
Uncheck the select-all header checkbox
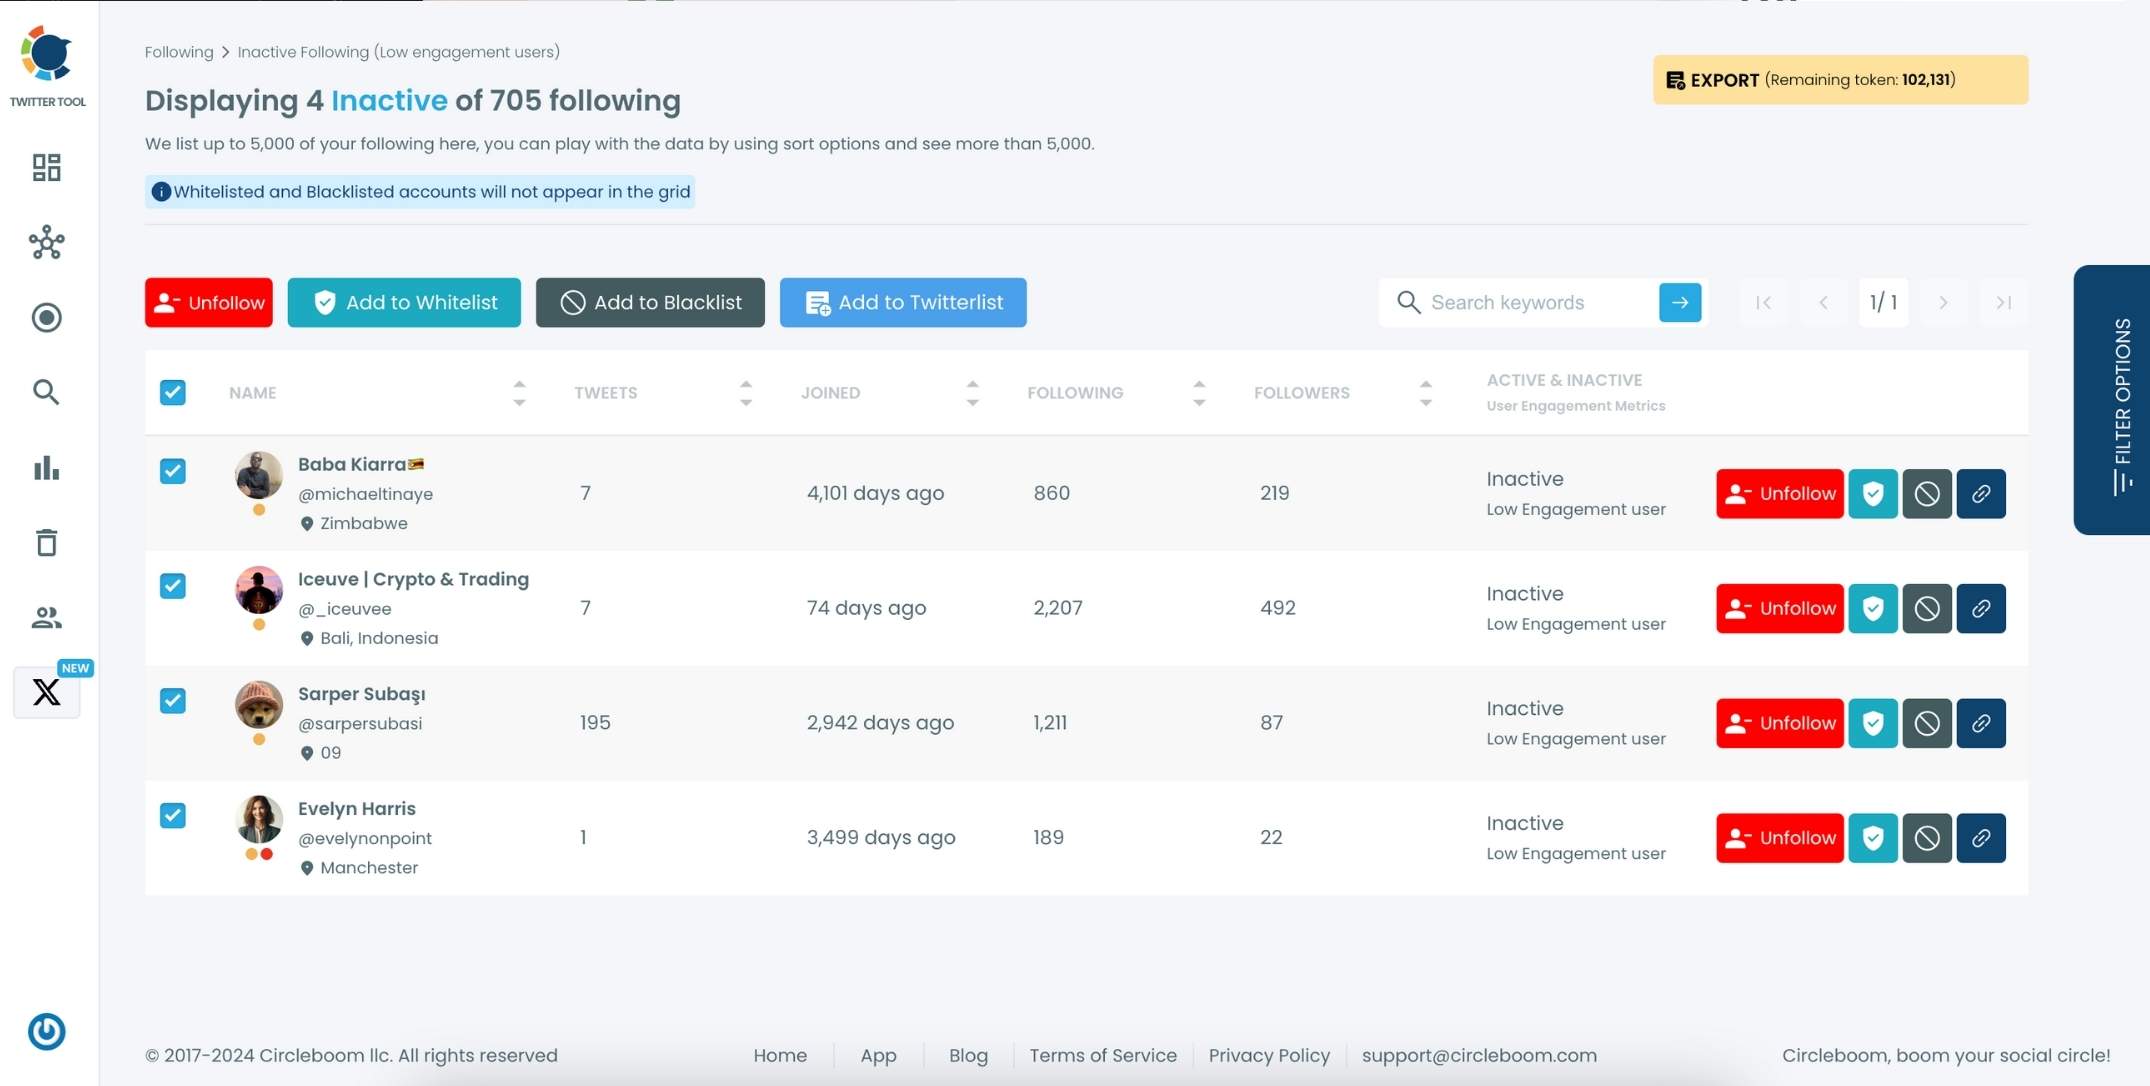pyautogui.click(x=173, y=392)
